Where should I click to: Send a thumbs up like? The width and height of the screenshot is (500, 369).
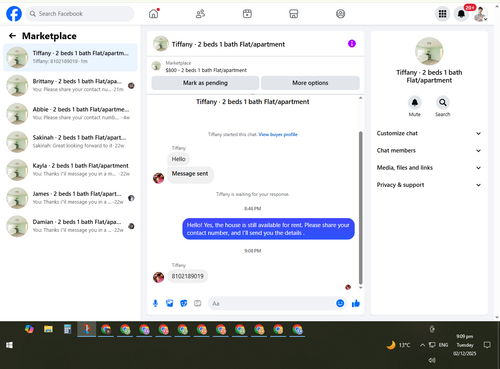coord(356,303)
